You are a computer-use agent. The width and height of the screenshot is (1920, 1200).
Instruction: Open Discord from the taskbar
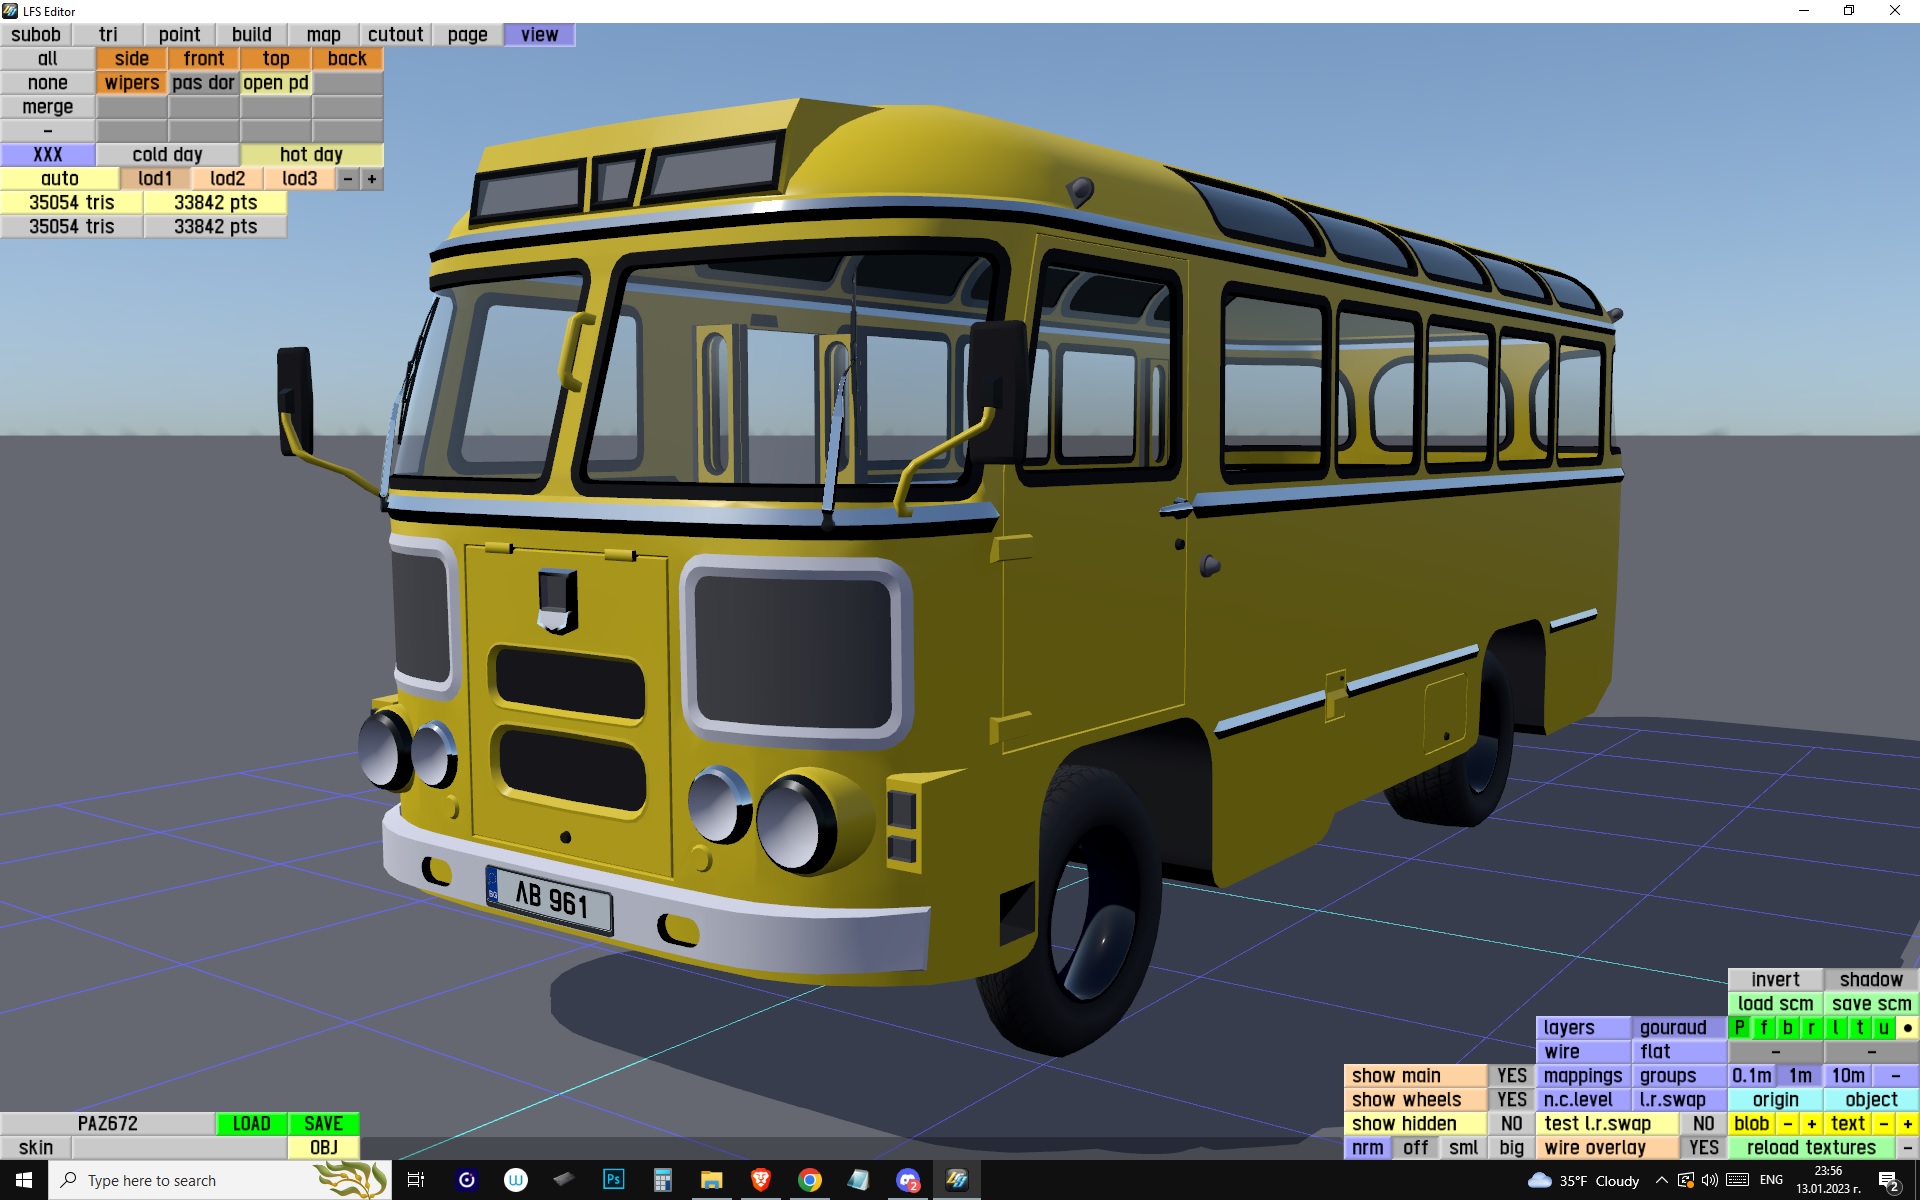tap(907, 1180)
